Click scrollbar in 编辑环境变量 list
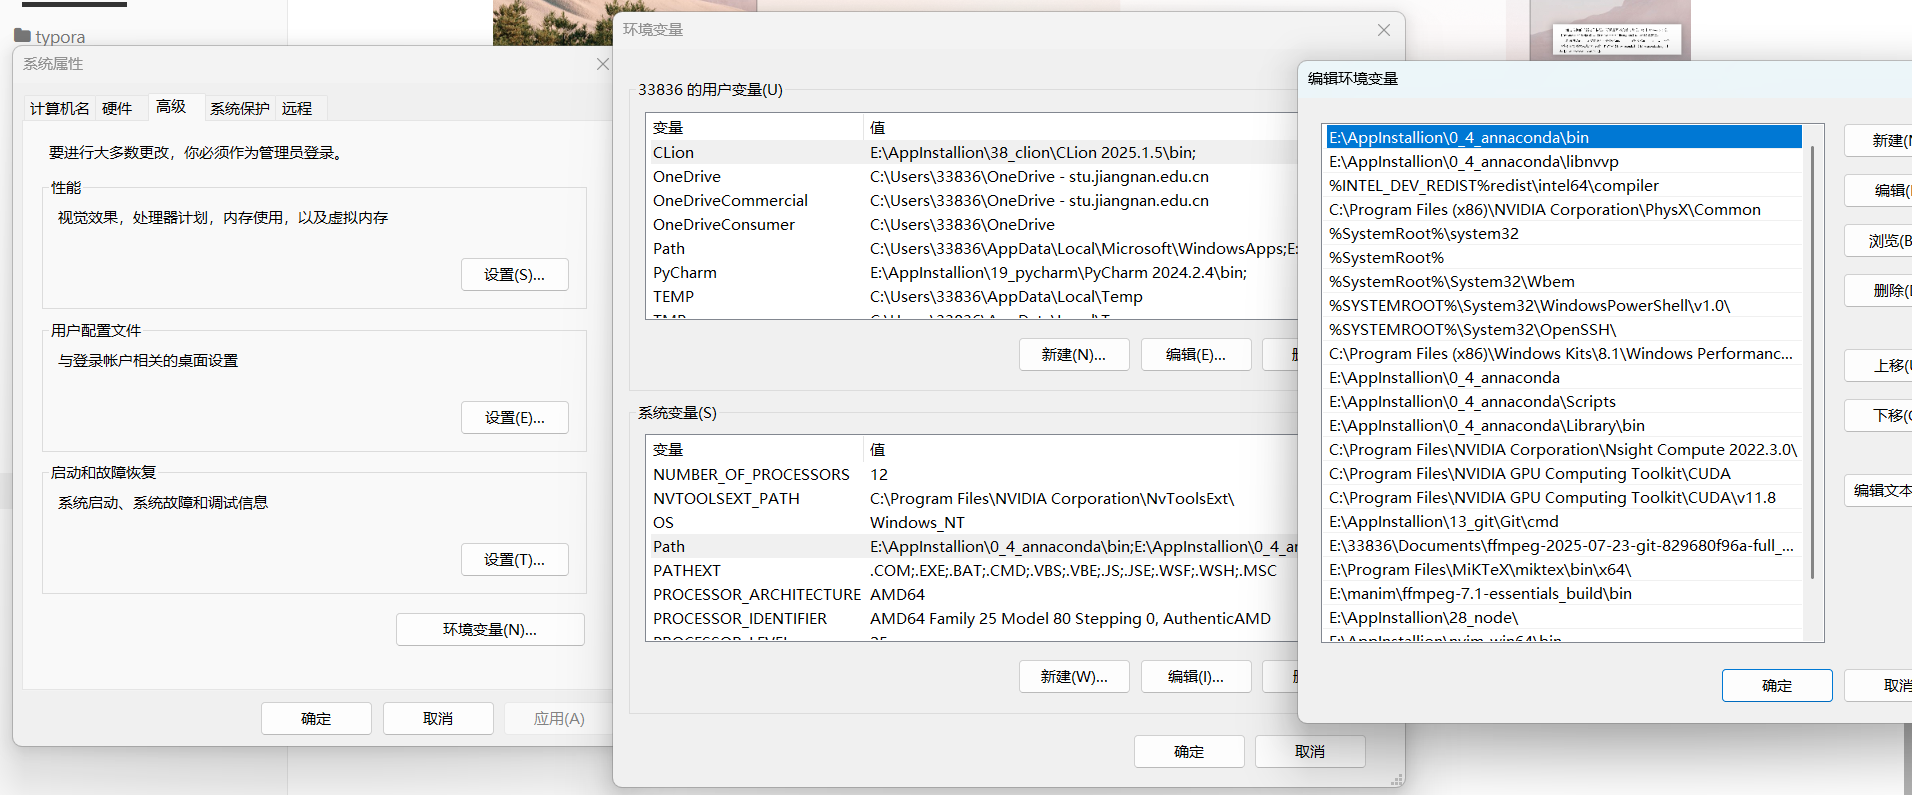Screen dimensions: 1912x795 1813,362
